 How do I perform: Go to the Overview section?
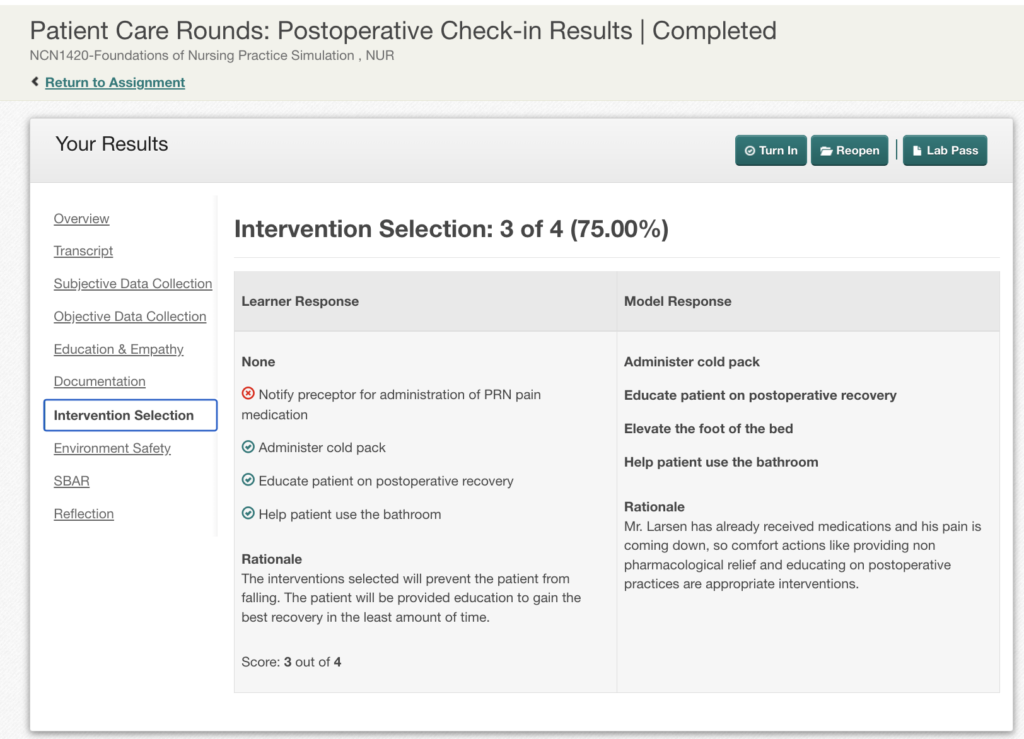click(x=82, y=219)
